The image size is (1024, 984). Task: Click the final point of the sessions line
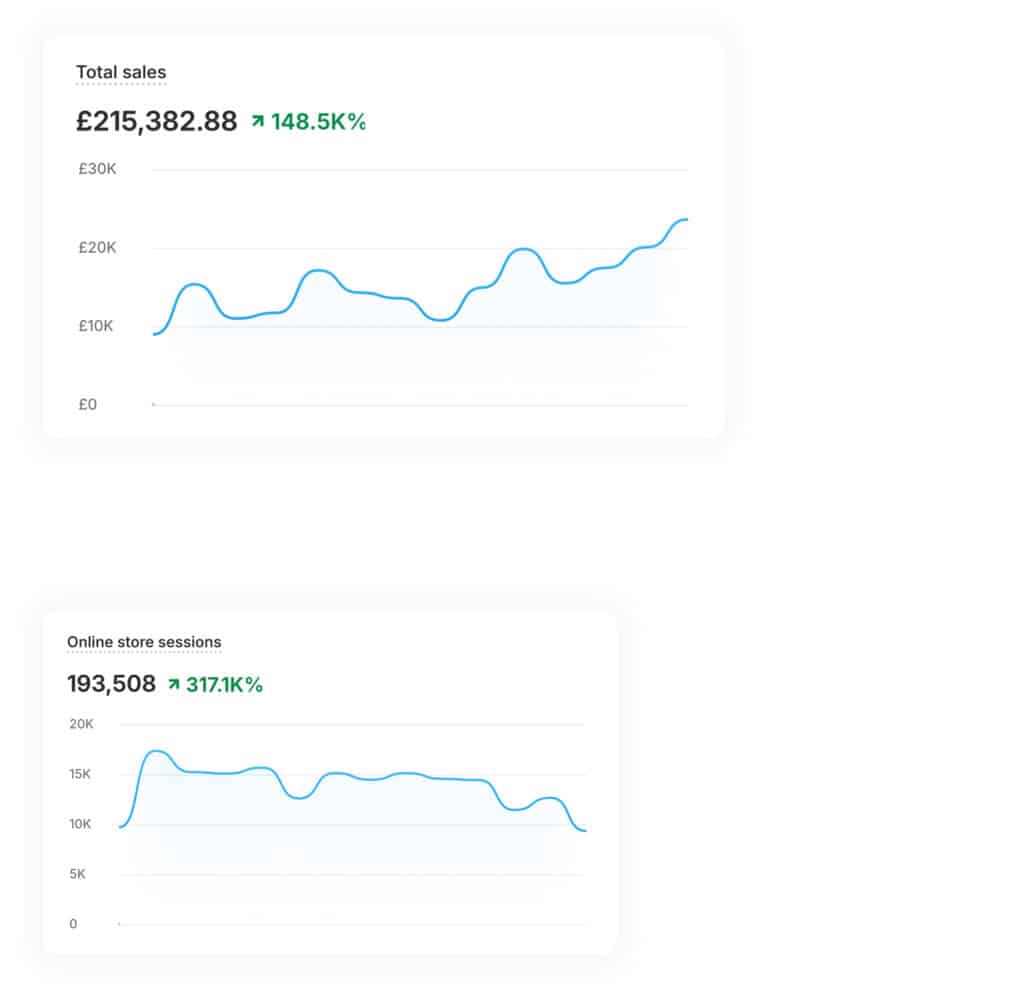pos(584,831)
